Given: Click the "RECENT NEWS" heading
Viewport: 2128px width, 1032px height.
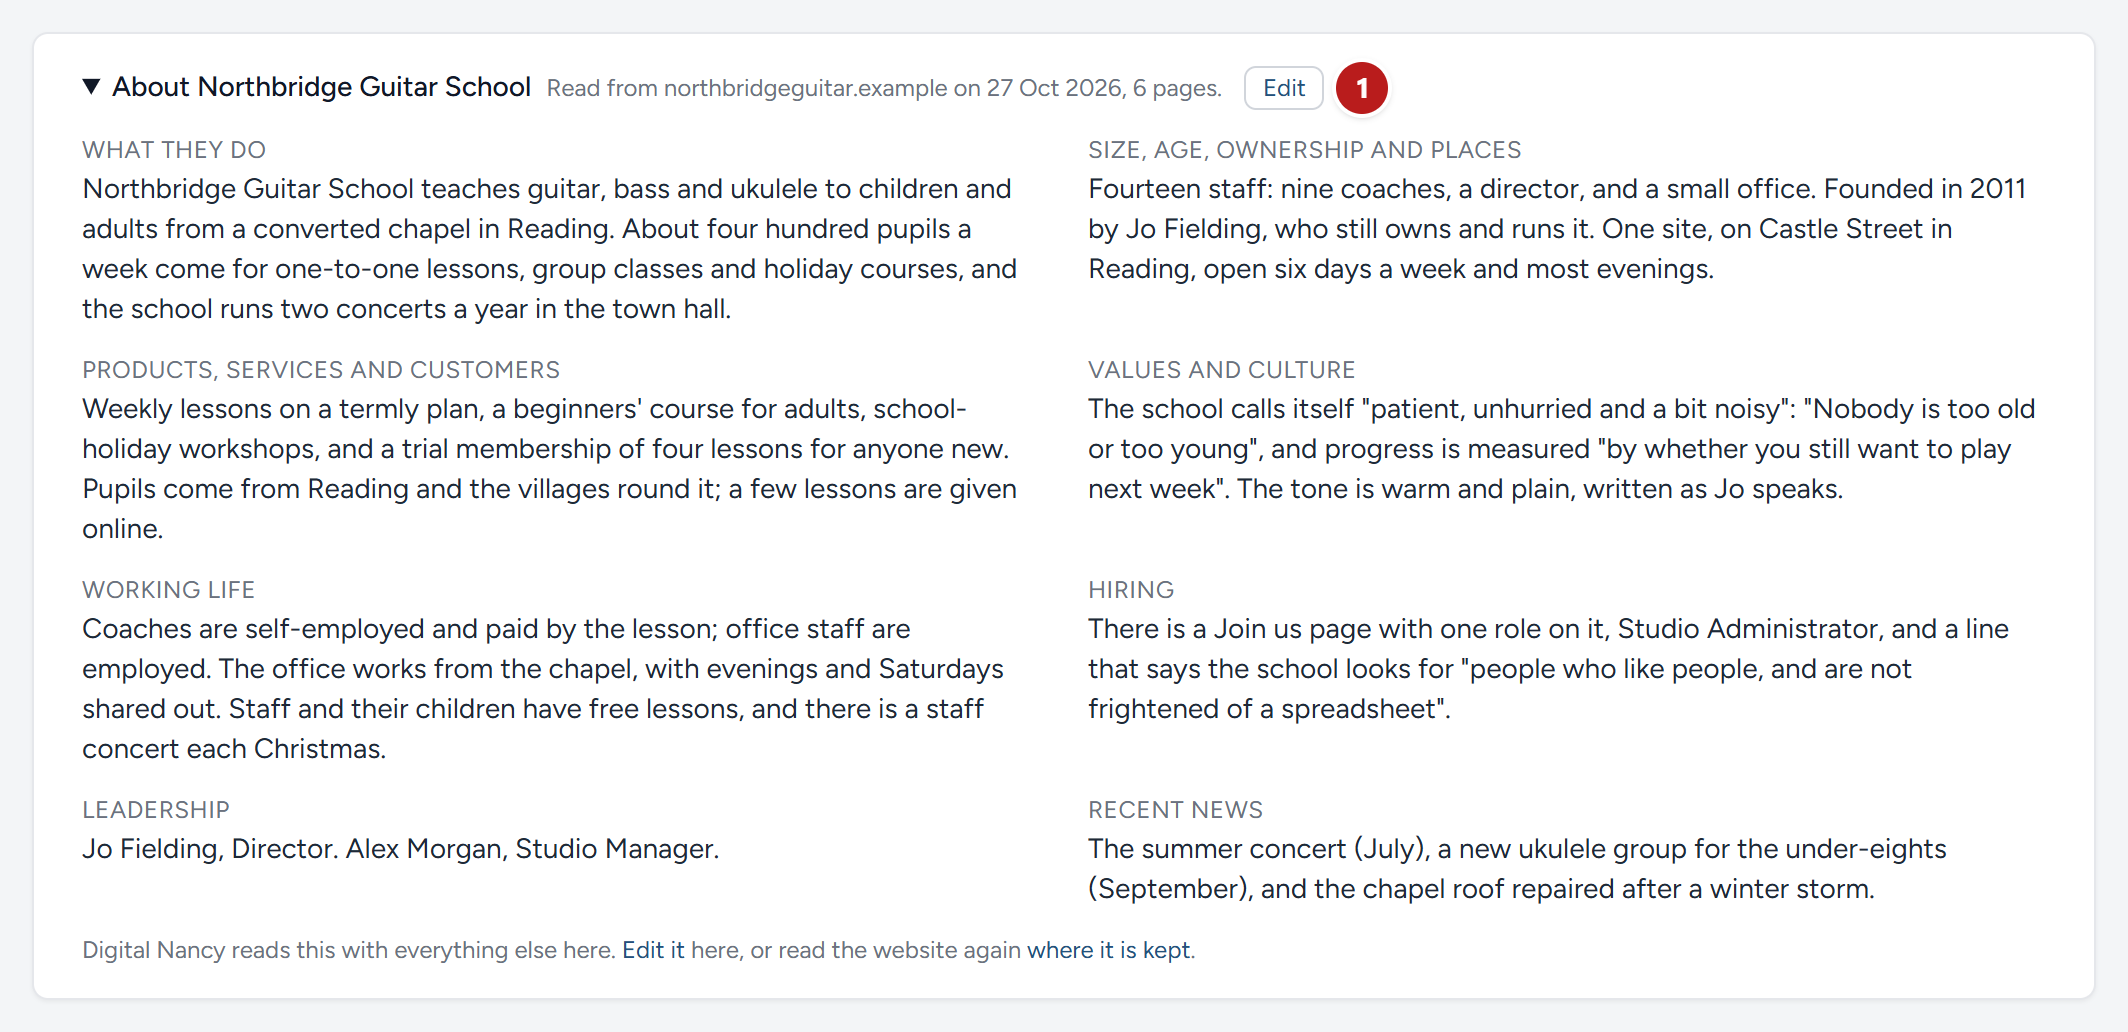Looking at the screenshot, I should pyautogui.click(x=1176, y=810).
